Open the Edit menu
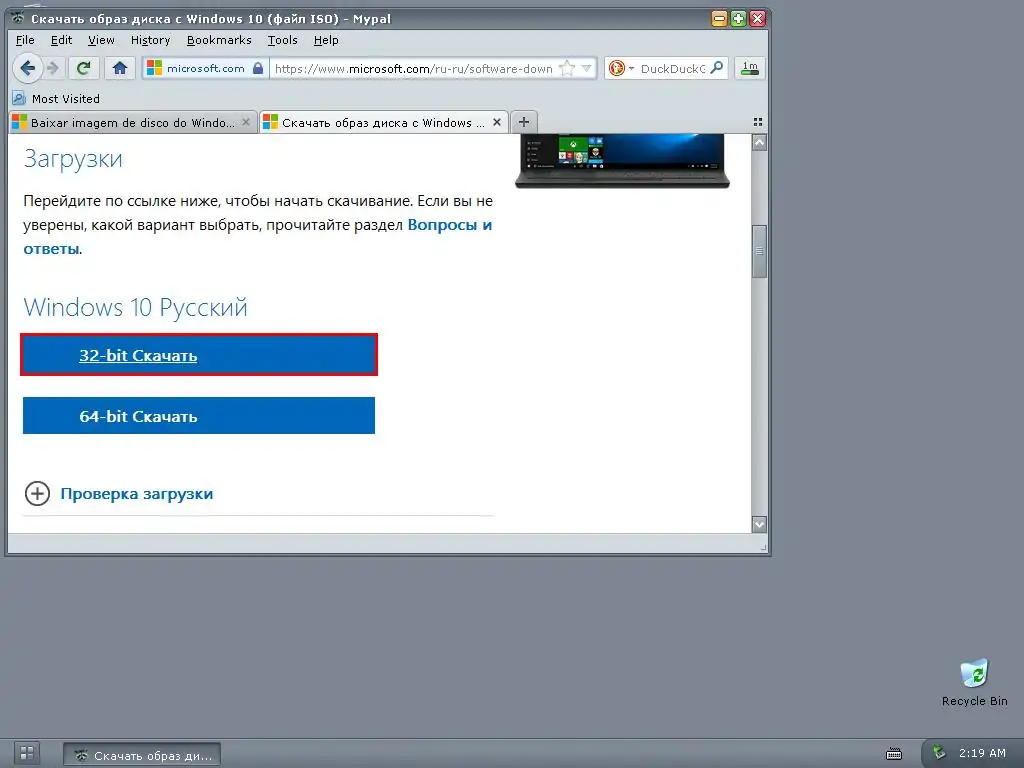This screenshot has width=1024, height=768. point(61,40)
